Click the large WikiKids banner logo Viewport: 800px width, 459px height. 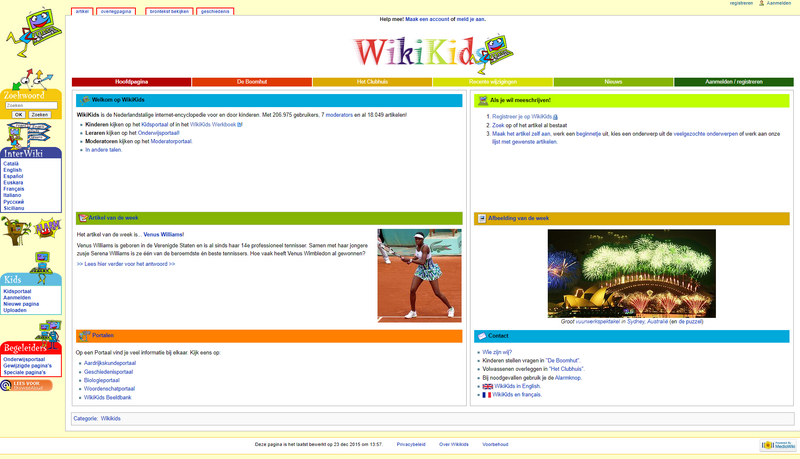433,53
